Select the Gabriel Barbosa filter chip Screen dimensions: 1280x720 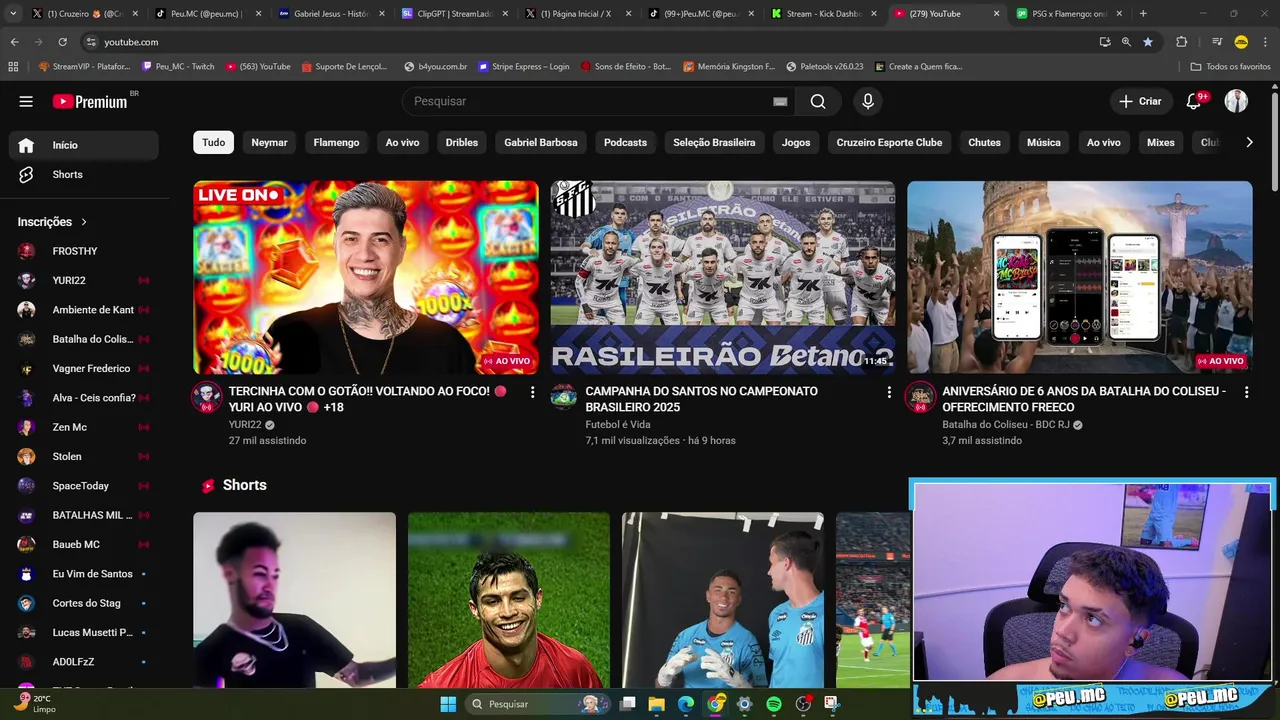tap(541, 142)
